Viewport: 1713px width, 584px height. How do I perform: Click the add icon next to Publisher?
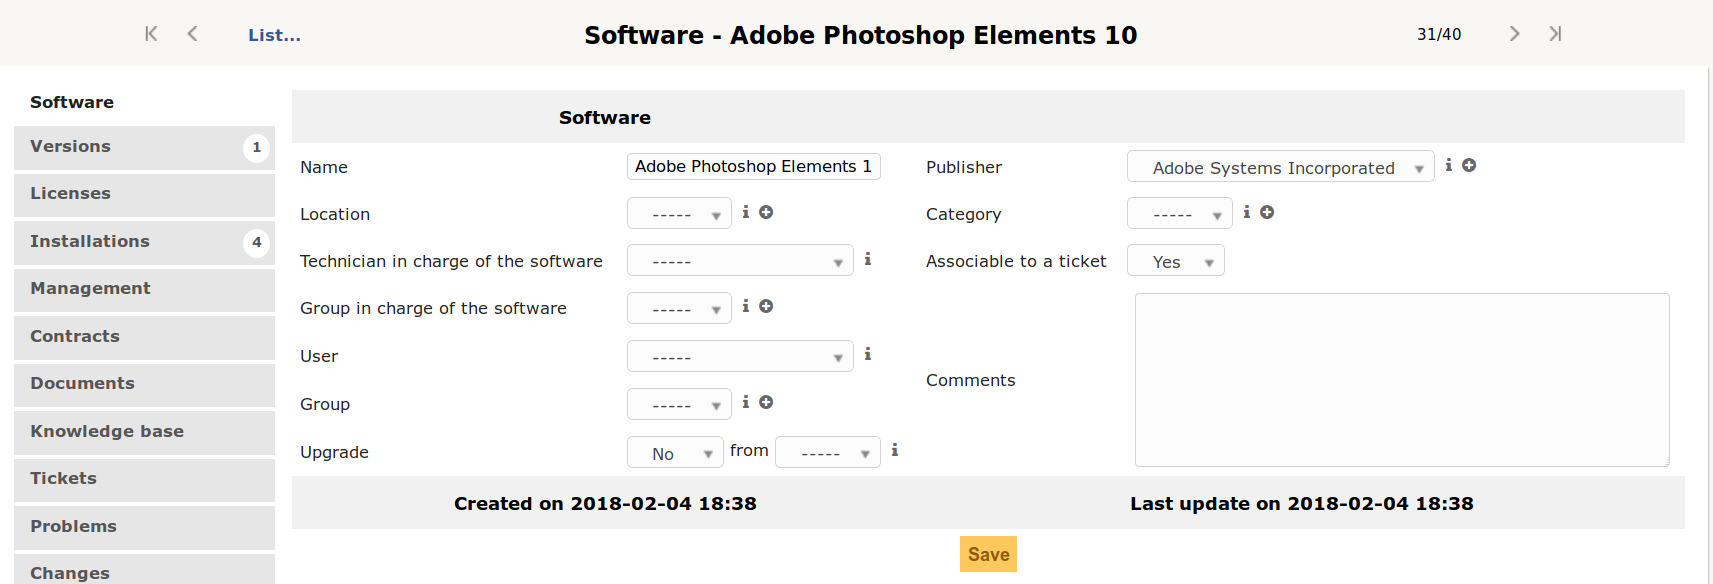pos(1469,165)
